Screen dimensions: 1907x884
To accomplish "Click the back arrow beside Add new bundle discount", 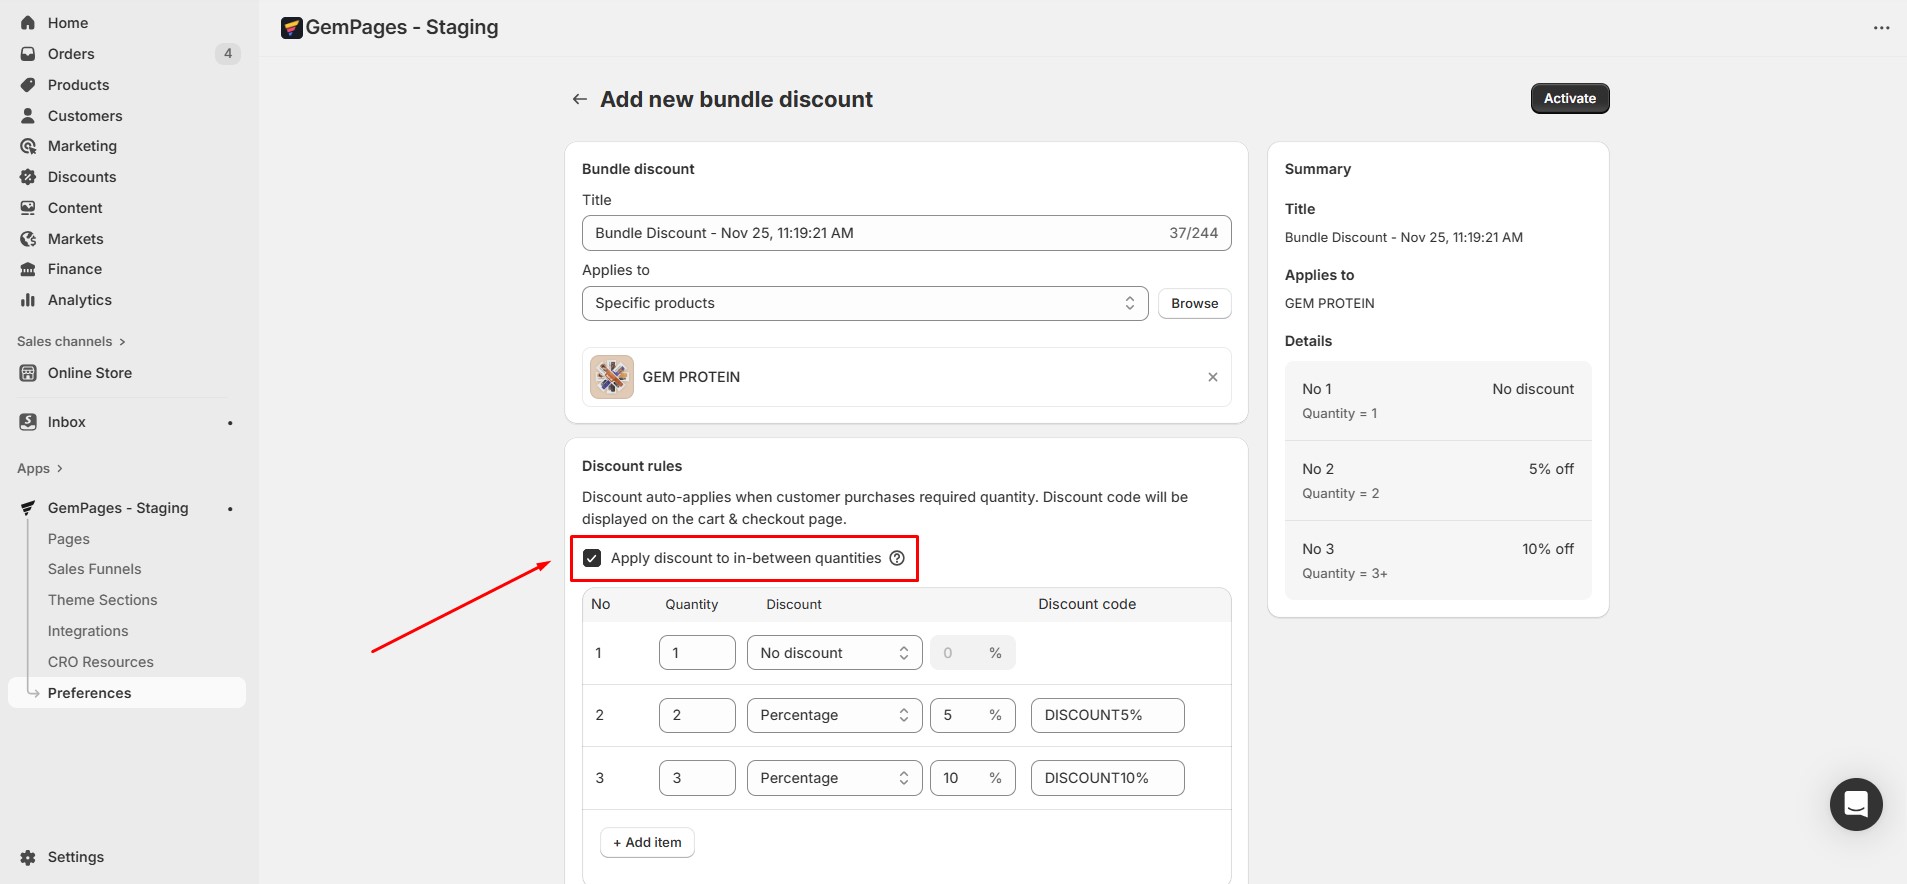I will pos(579,99).
